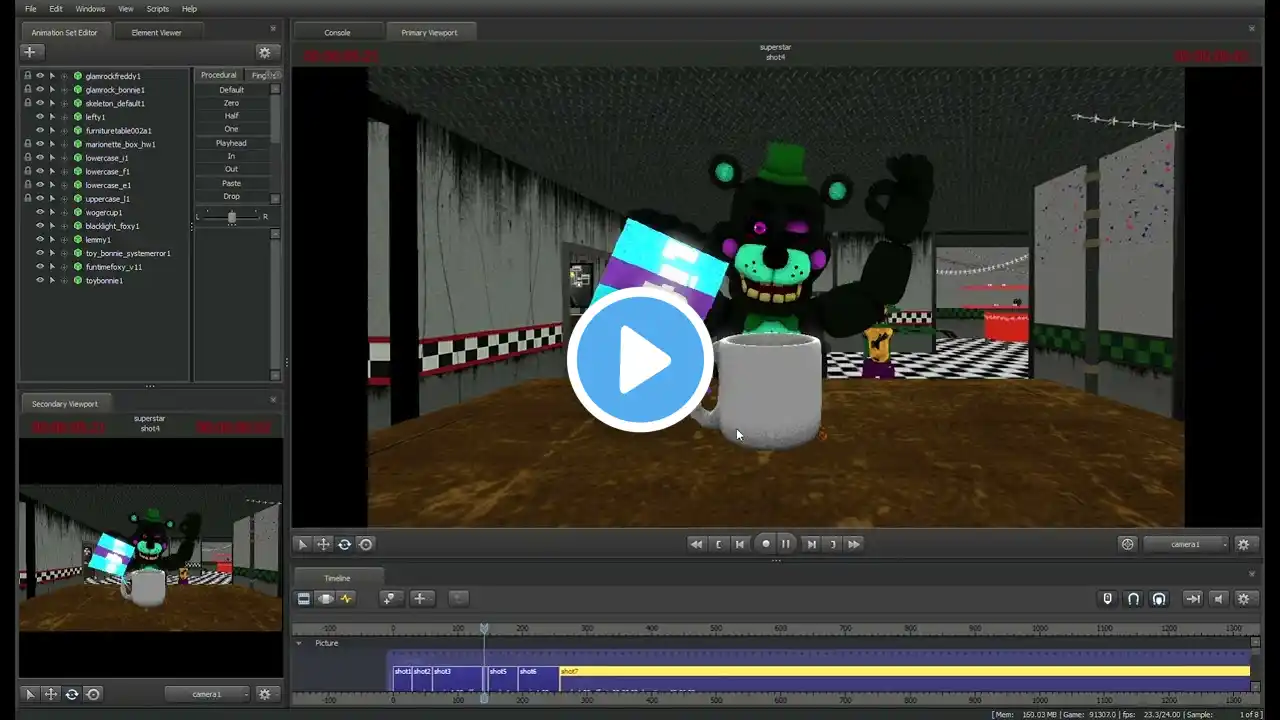Open the Scripts menu
The image size is (1280, 720).
click(158, 9)
